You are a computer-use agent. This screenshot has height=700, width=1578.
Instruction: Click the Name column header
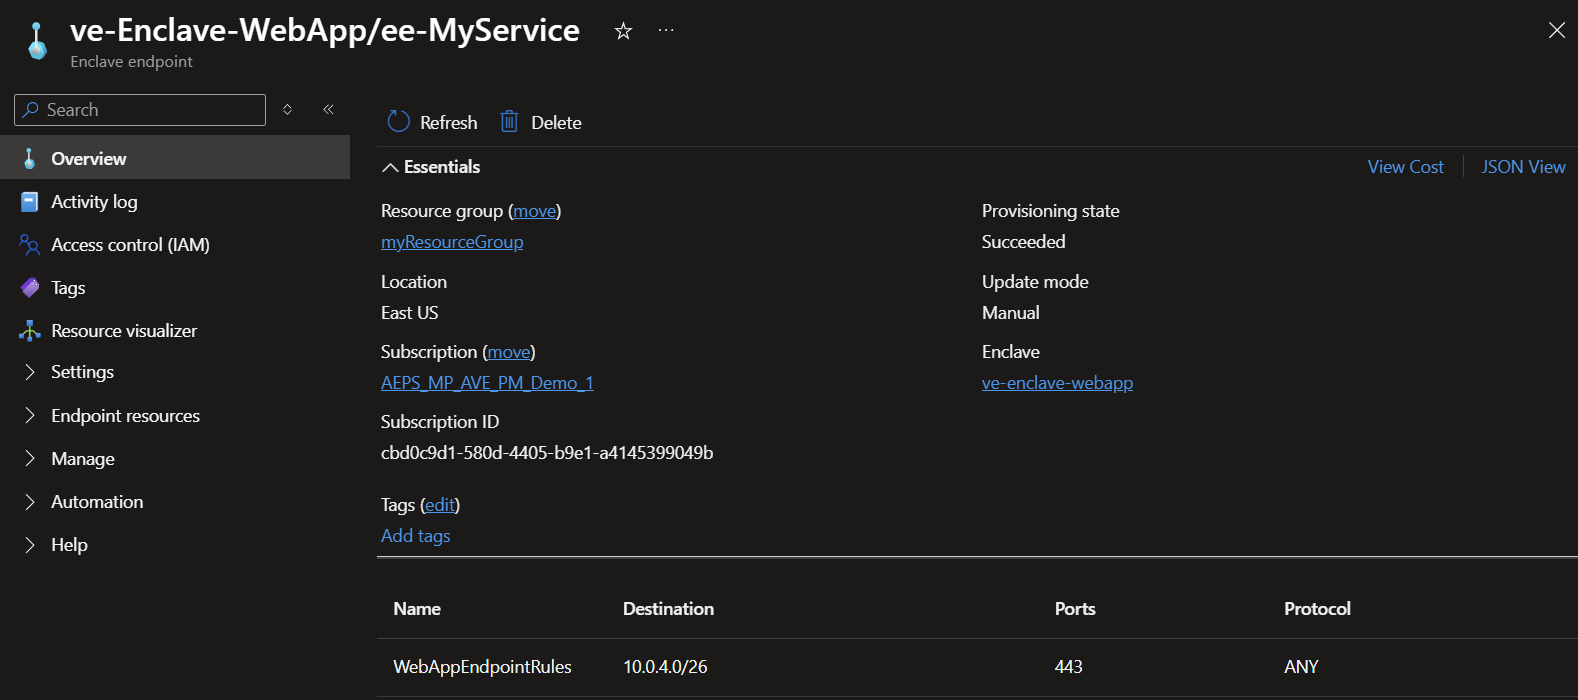pyautogui.click(x=417, y=609)
